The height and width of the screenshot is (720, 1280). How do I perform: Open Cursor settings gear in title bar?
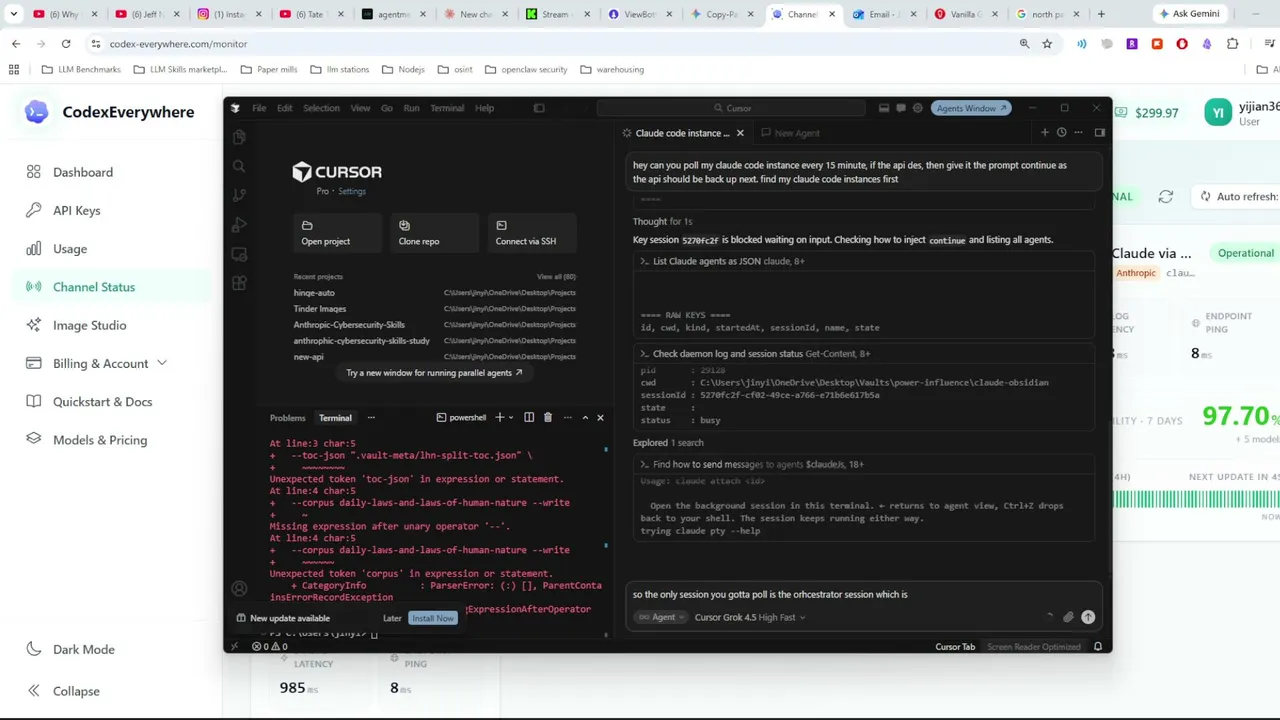[x=917, y=108]
